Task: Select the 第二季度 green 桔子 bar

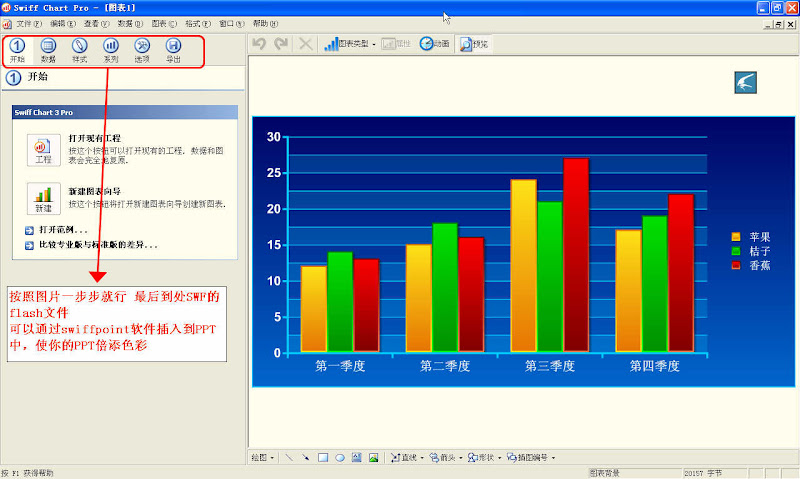Action: (445, 288)
